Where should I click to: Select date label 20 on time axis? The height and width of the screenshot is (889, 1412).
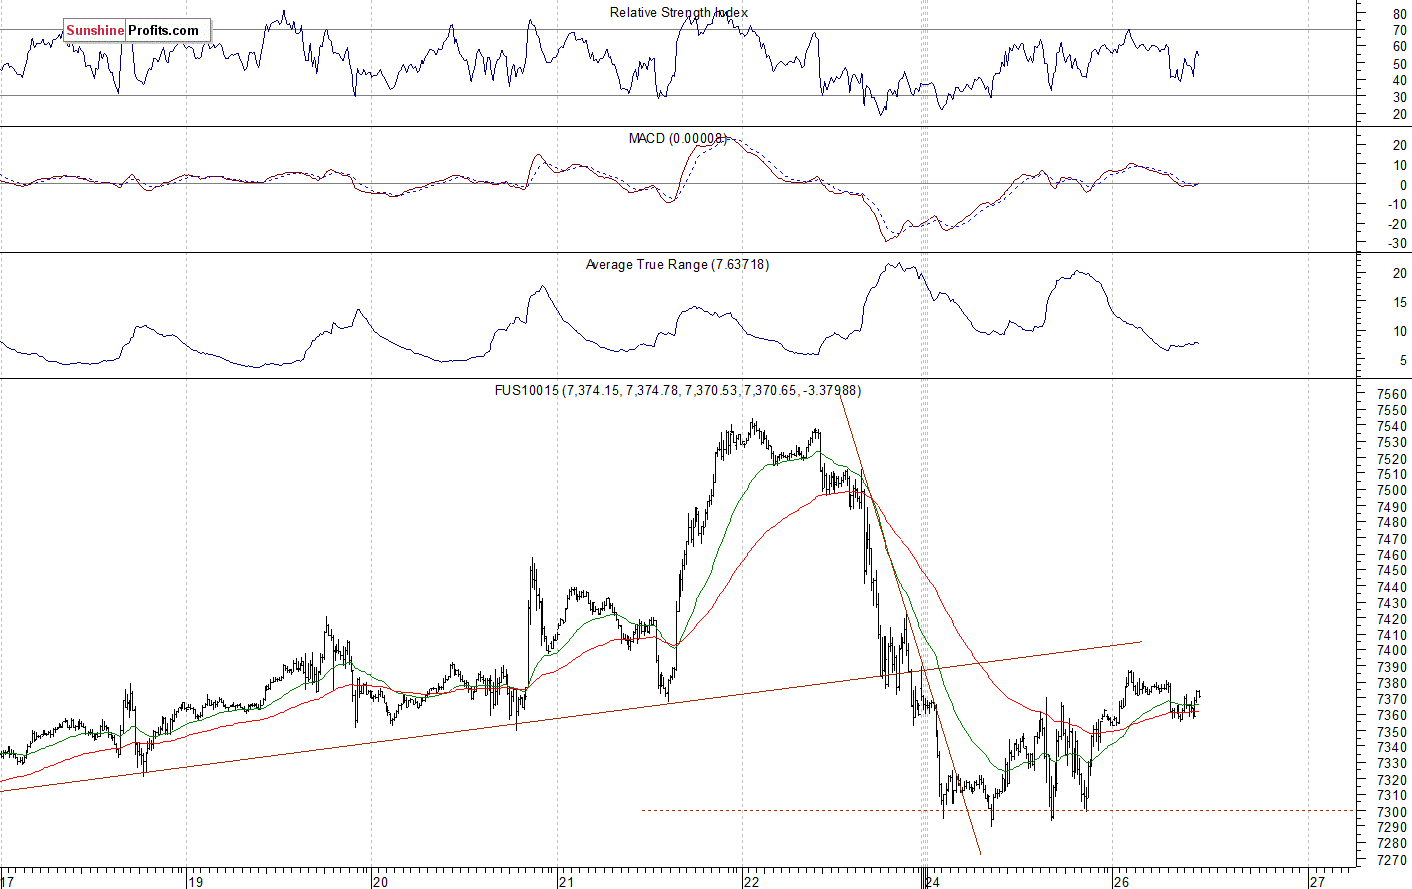[380, 882]
